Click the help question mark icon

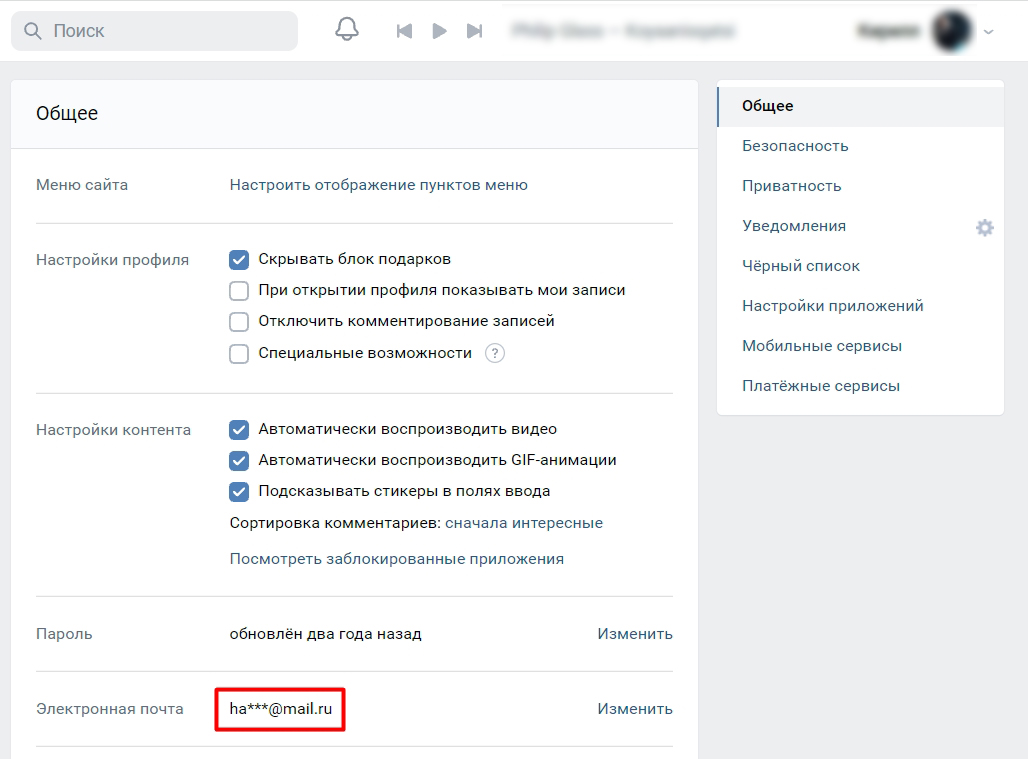(x=494, y=353)
